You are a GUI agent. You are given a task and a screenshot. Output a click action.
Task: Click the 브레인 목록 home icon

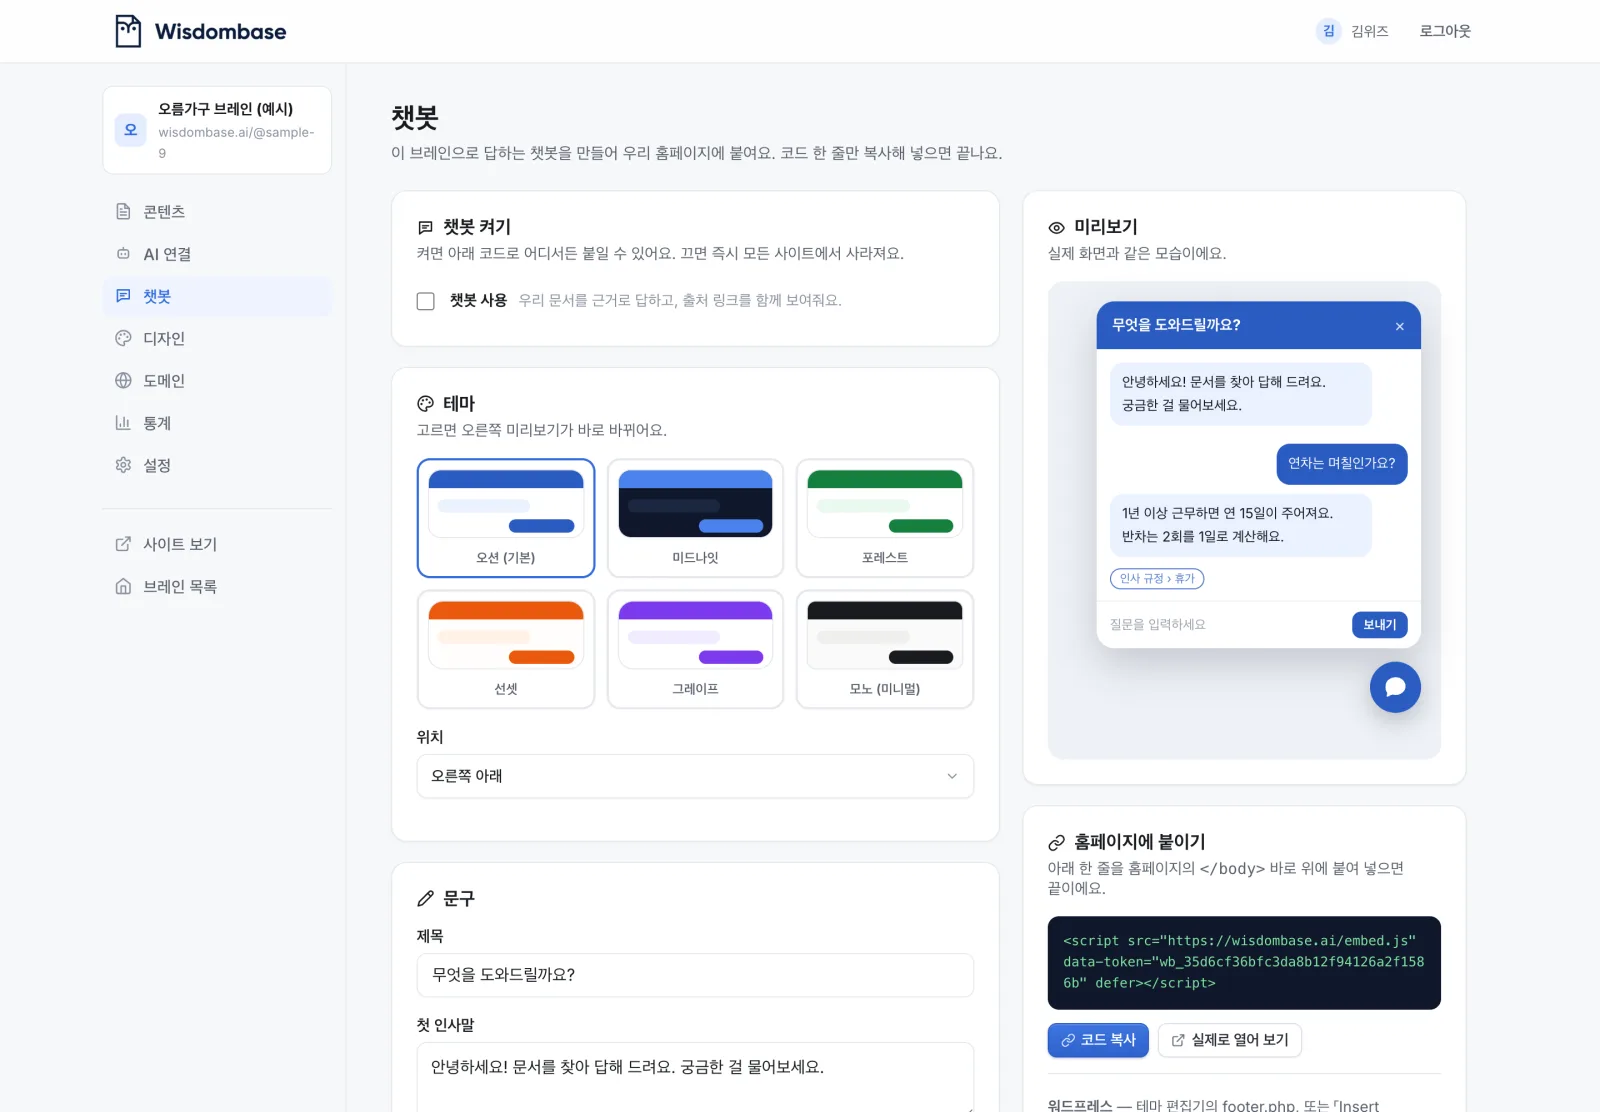[123, 586]
